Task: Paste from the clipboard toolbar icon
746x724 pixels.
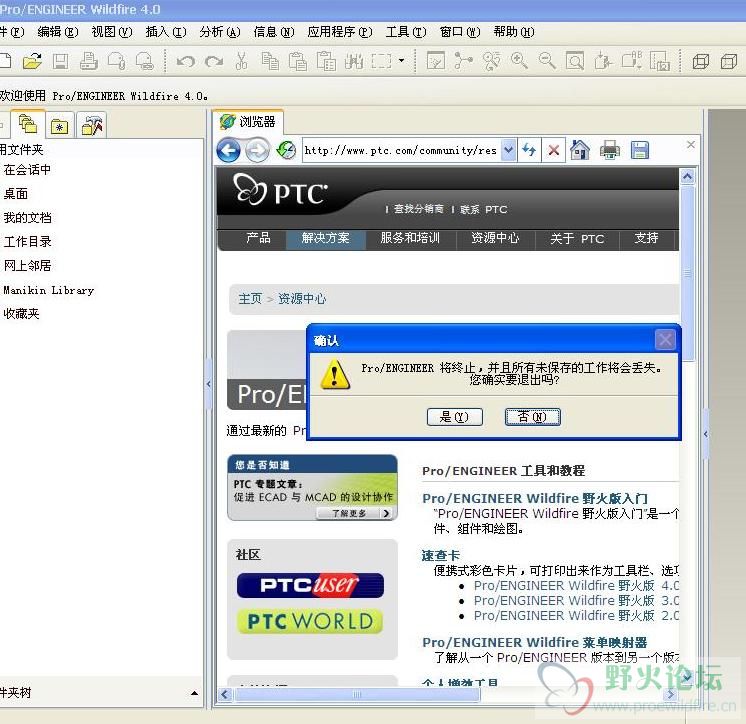Action: tap(298, 61)
